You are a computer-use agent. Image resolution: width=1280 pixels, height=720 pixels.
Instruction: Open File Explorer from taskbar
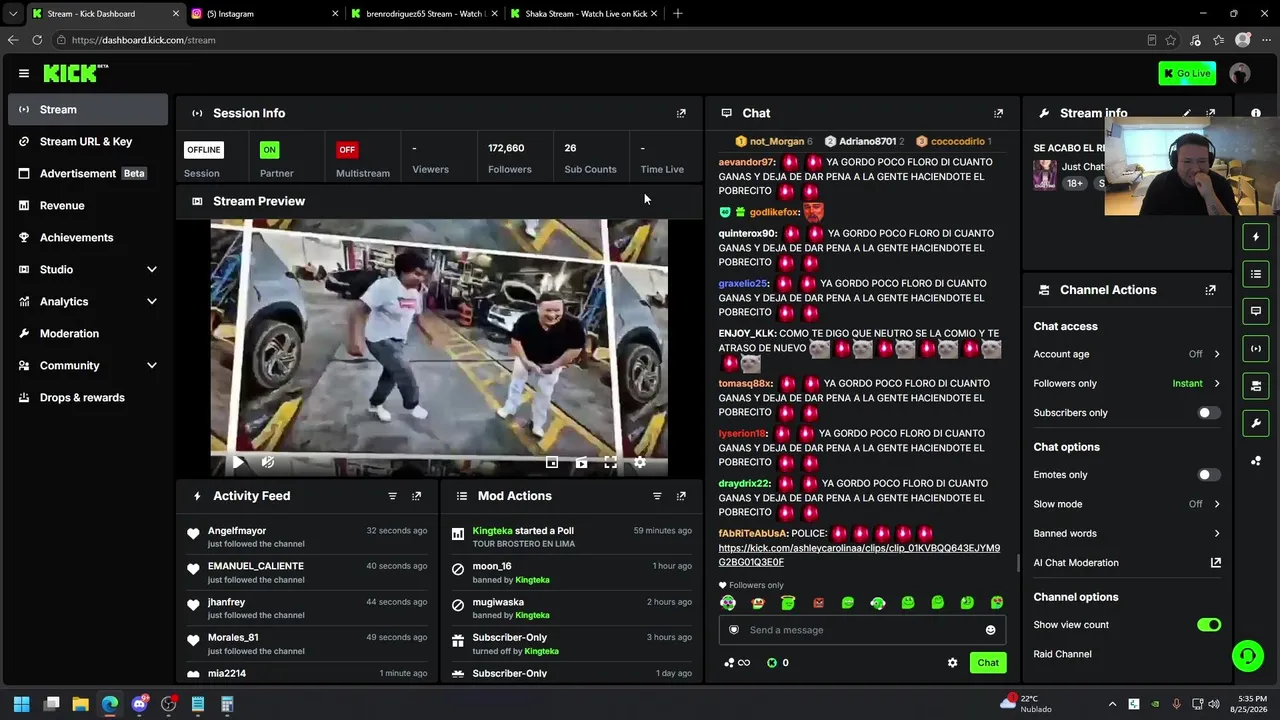click(x=81, y=704)
